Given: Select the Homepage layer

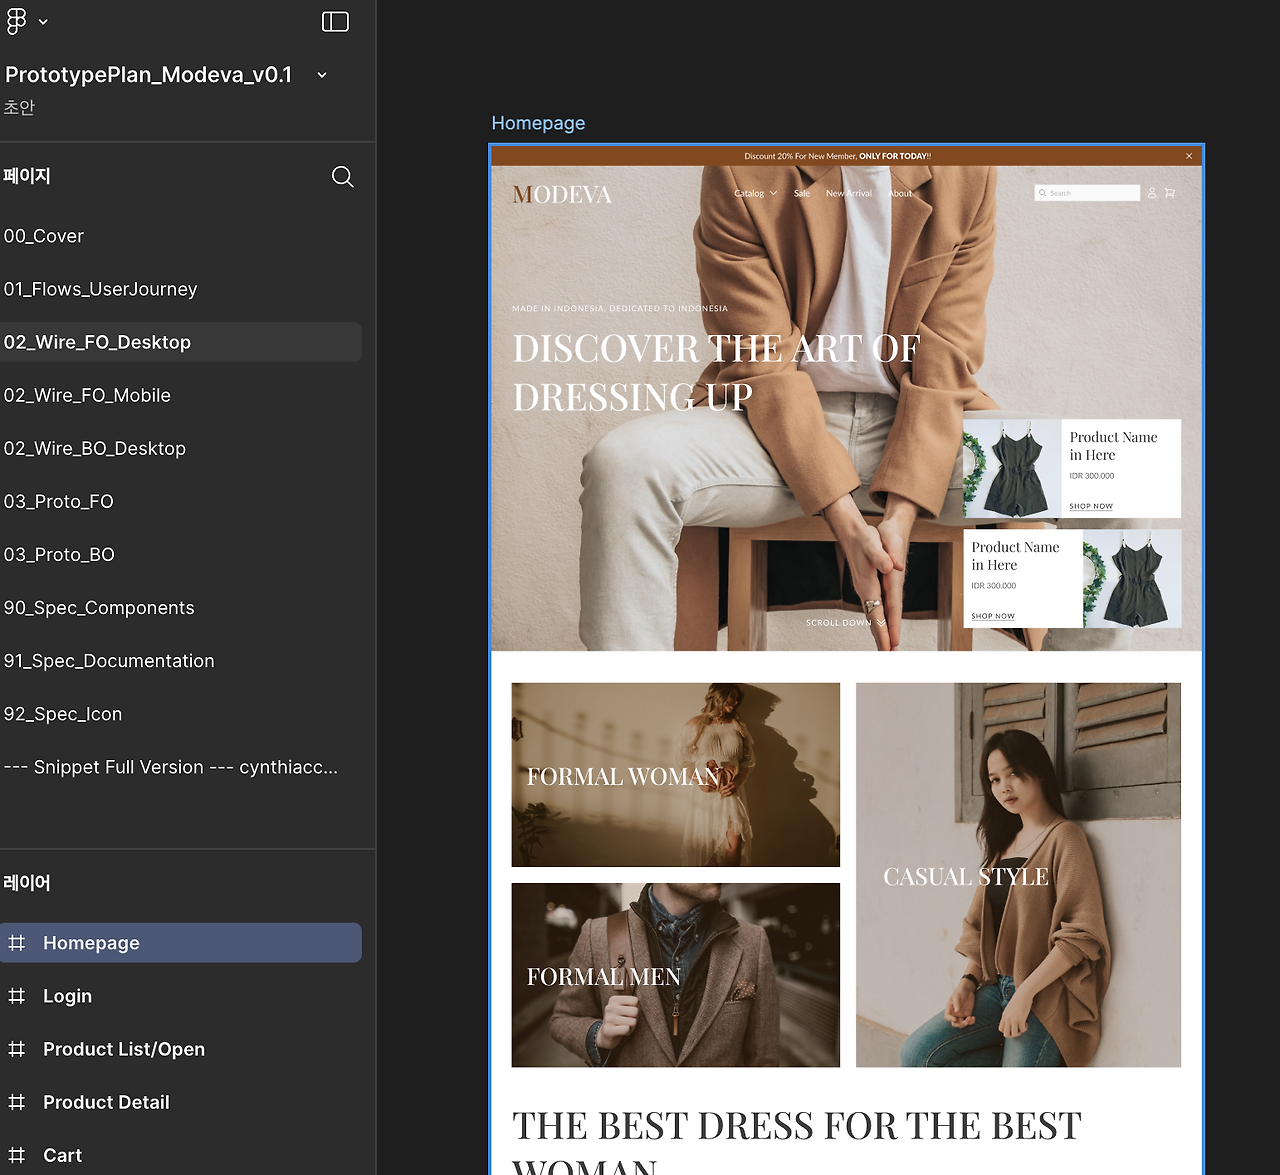Looking at the screenshot, I should pyautogui.click(x=181, y=943).
